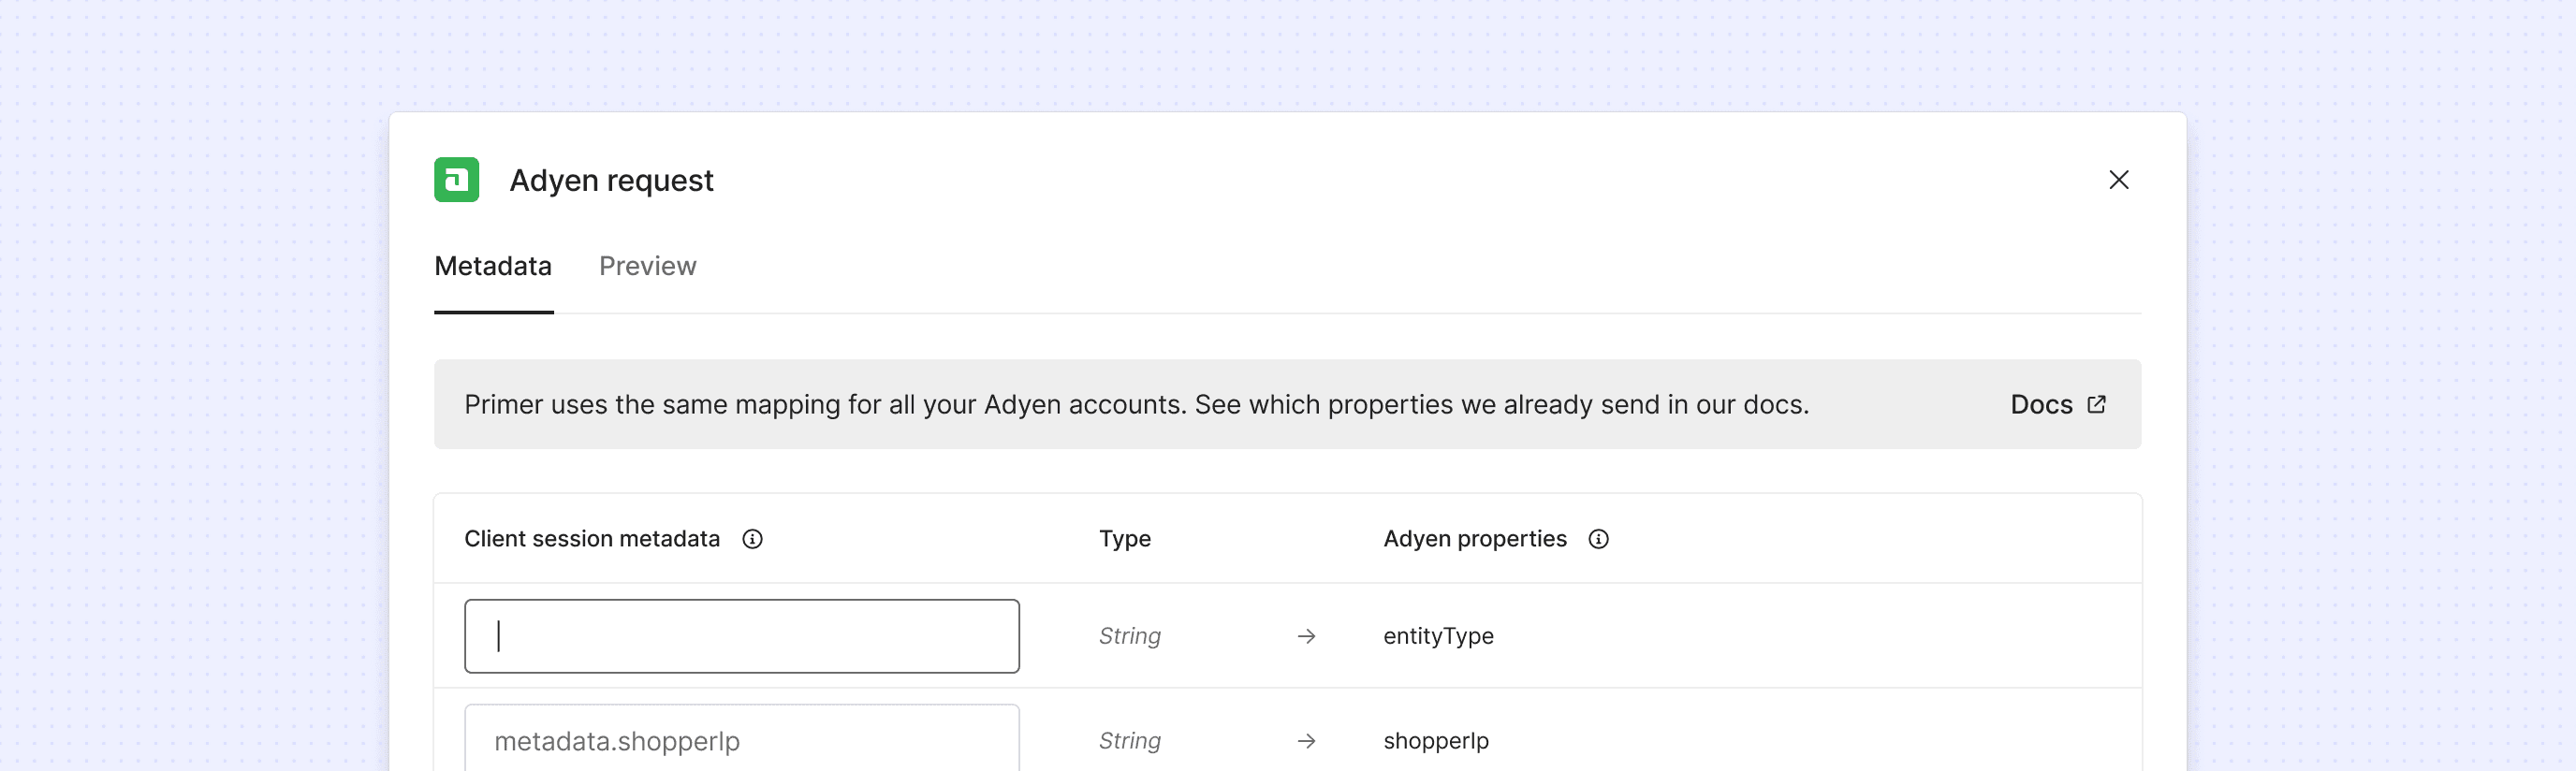Click the arrow icon in the entityType row
This screenshot has width=2576, height=771.
[1306, 636]
